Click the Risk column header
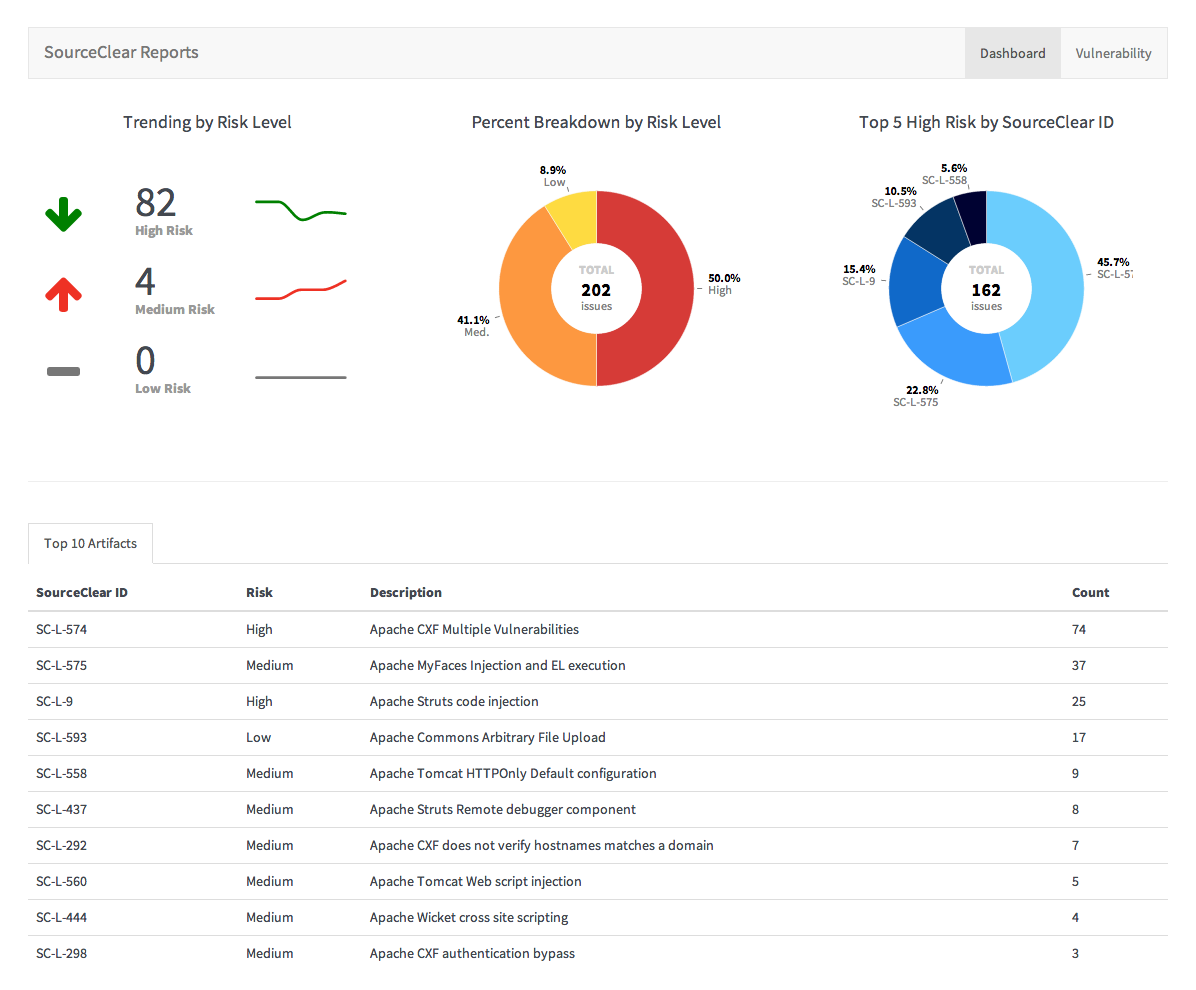 (x=259, y=592)
